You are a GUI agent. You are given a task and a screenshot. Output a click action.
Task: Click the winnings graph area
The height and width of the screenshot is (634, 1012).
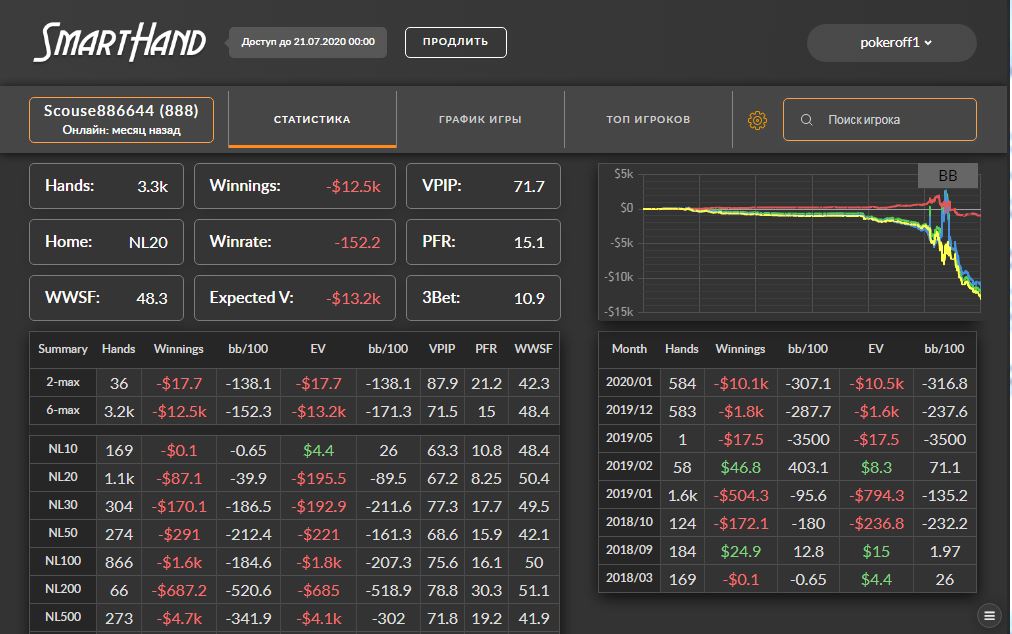[x=790, y=240]
